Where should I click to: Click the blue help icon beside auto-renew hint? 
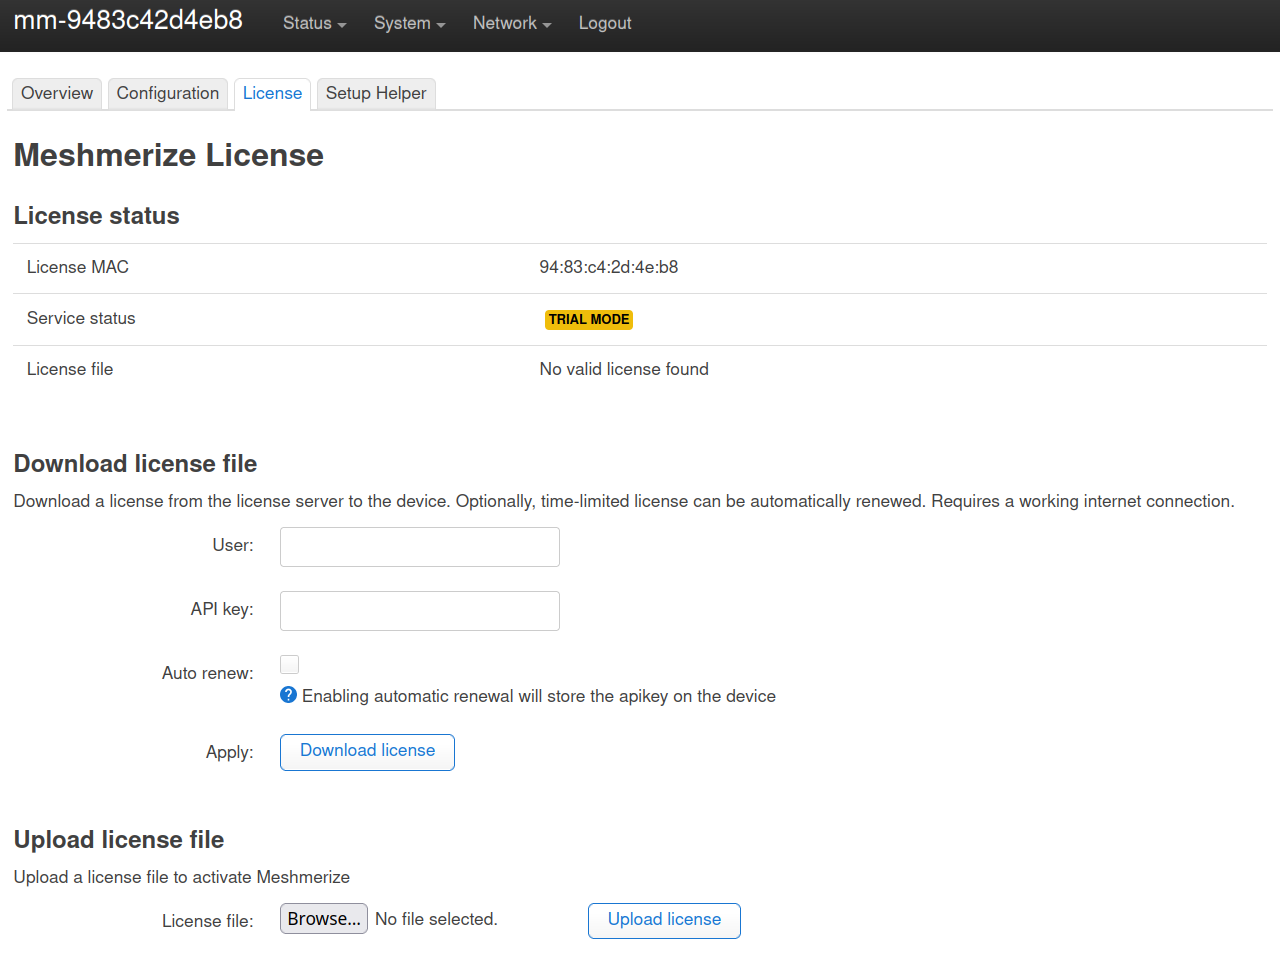pos(288,695)
